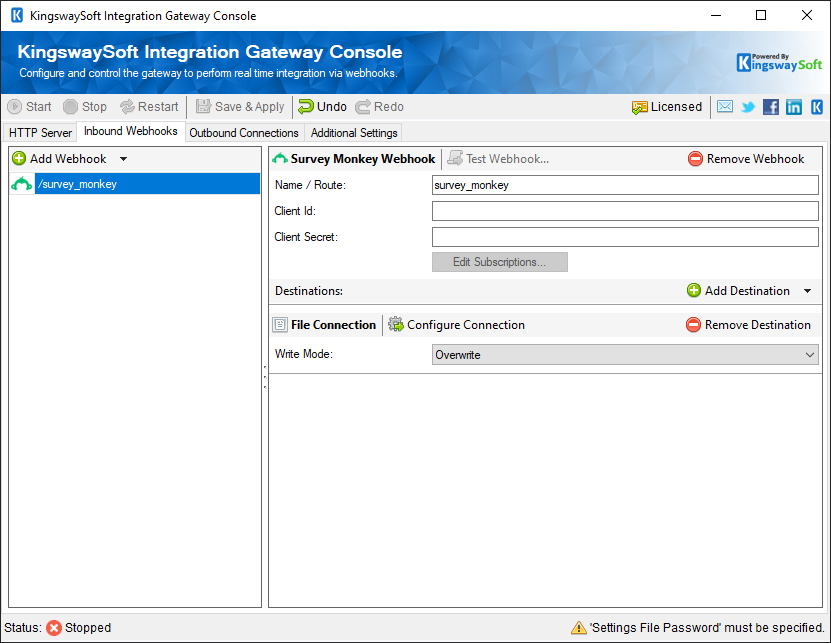Click the Survey Monkey icon beside /survey_monkey
This screenshot has height=643, width=831.
coord(22,184)
